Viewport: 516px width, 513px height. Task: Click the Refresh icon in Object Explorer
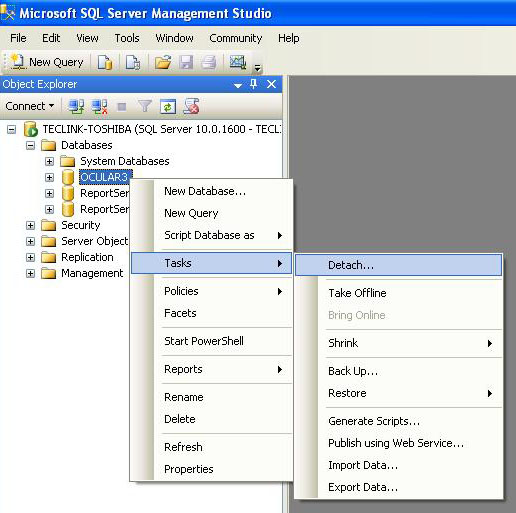[x=168, y=107]
